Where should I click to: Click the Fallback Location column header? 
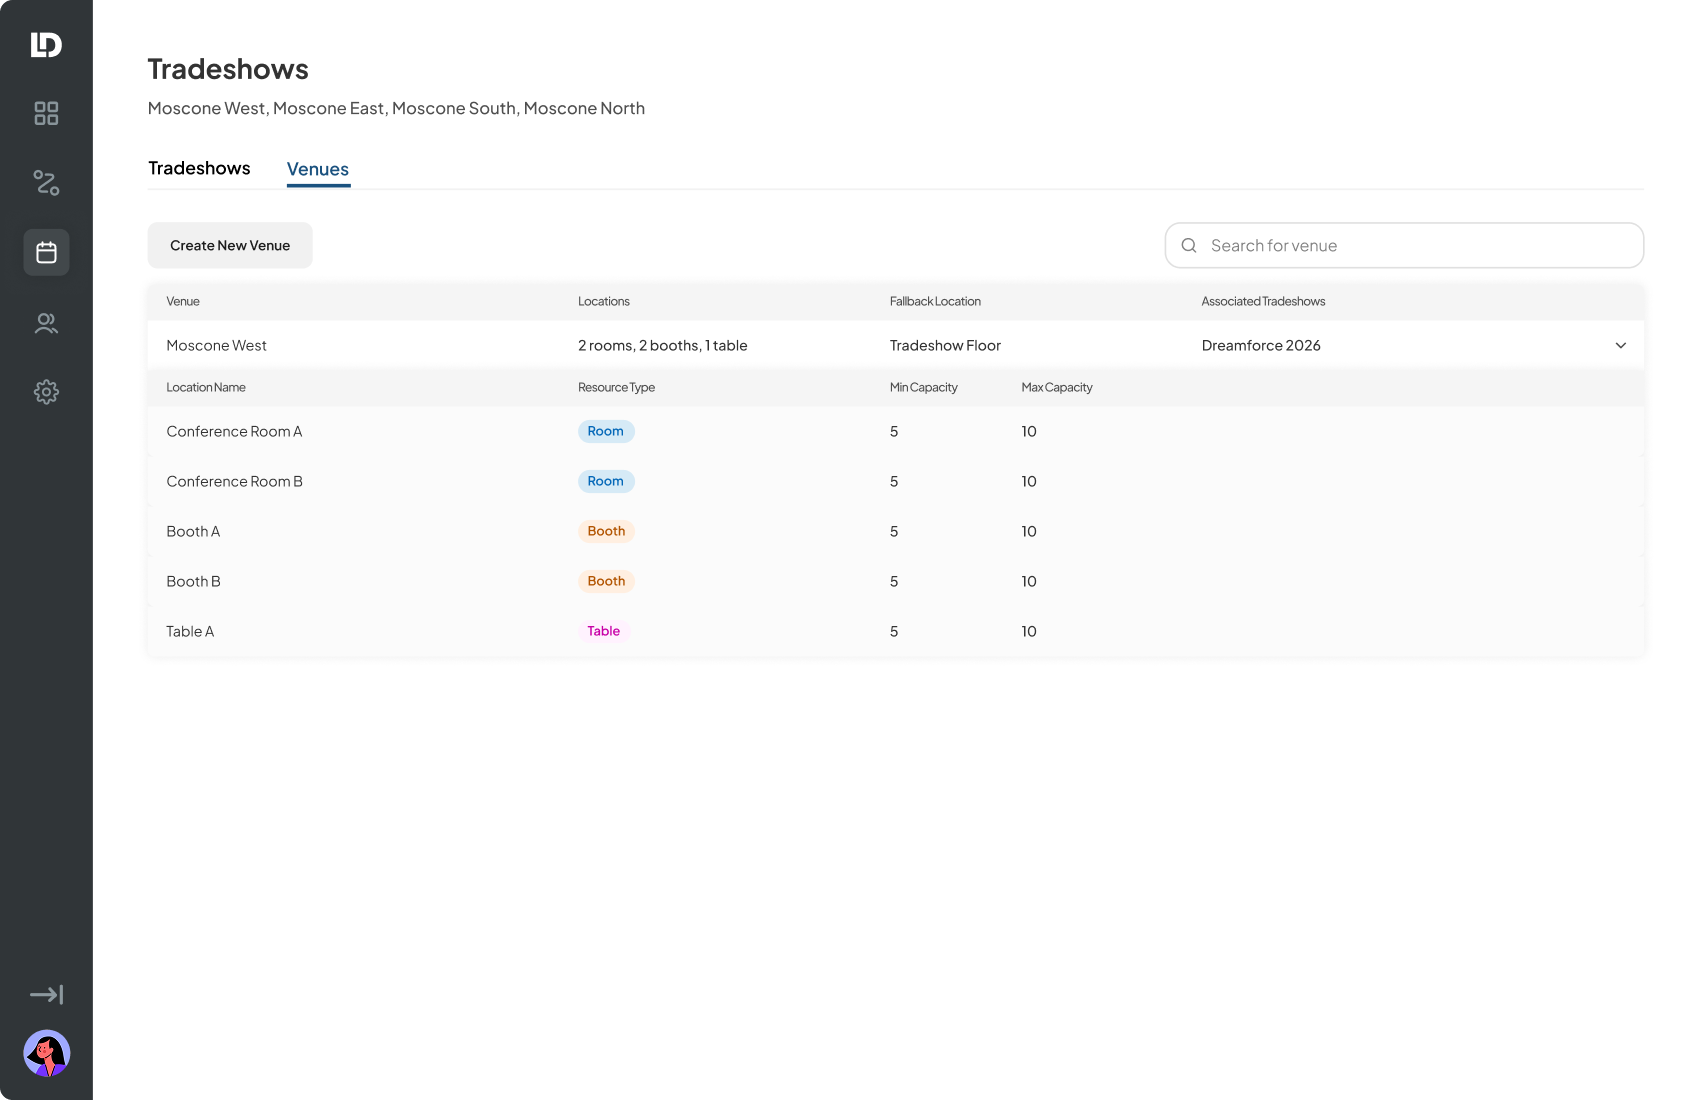tap(935, 301)
